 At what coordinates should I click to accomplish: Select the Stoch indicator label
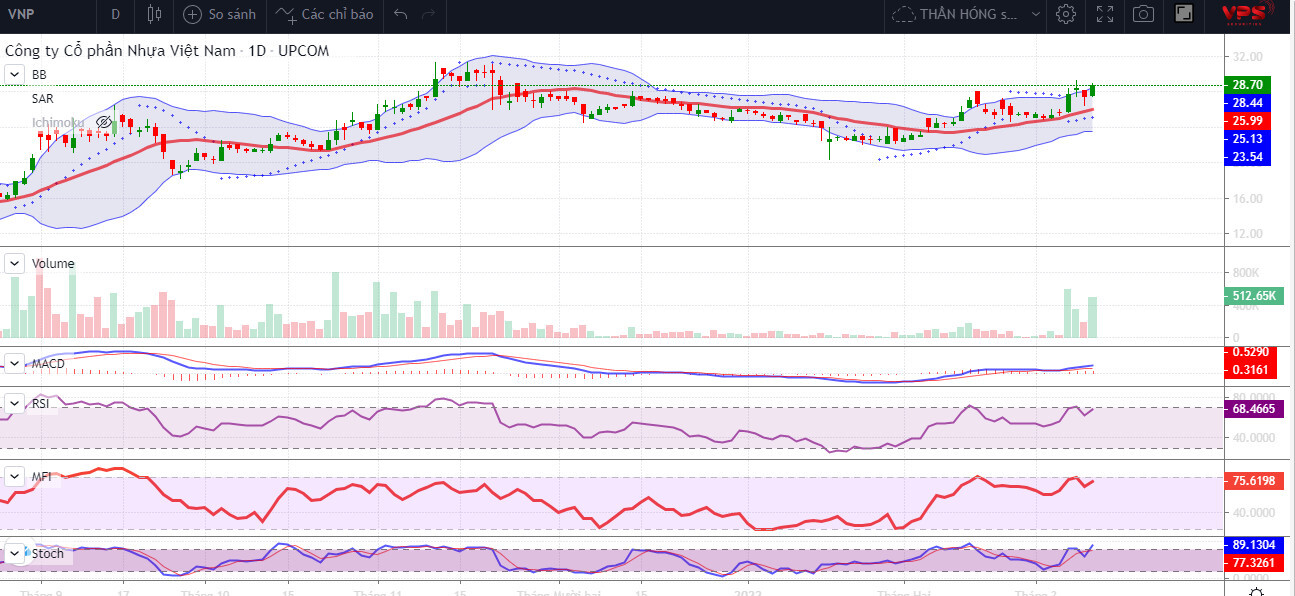[47, 553]
